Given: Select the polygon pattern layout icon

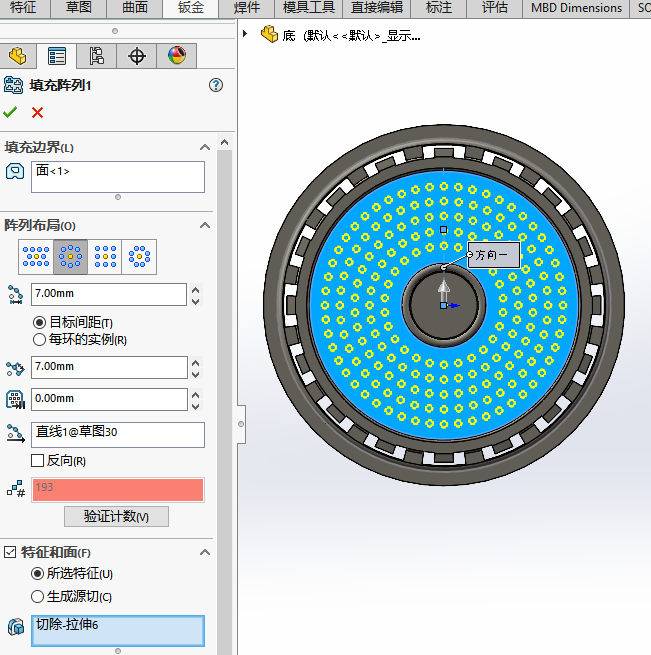Looking at the screenshot, I should [139, 256].
